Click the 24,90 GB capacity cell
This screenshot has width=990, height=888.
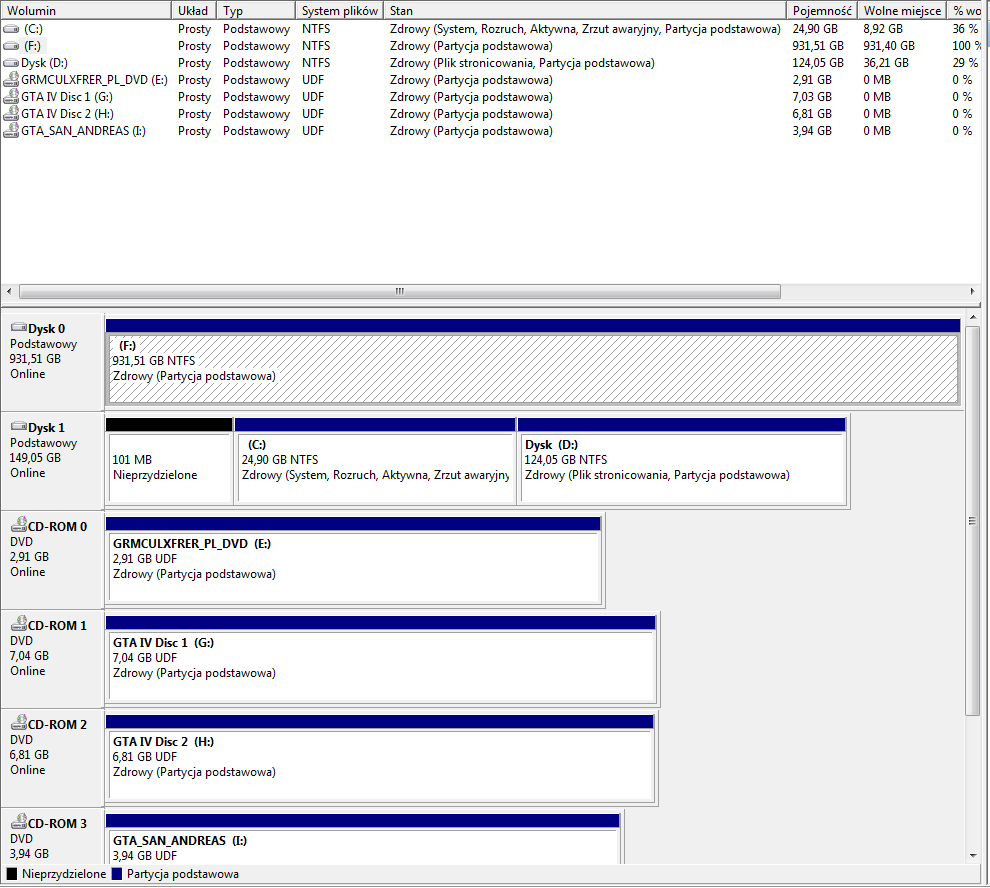pyautogui.click(x=815, y=29)
